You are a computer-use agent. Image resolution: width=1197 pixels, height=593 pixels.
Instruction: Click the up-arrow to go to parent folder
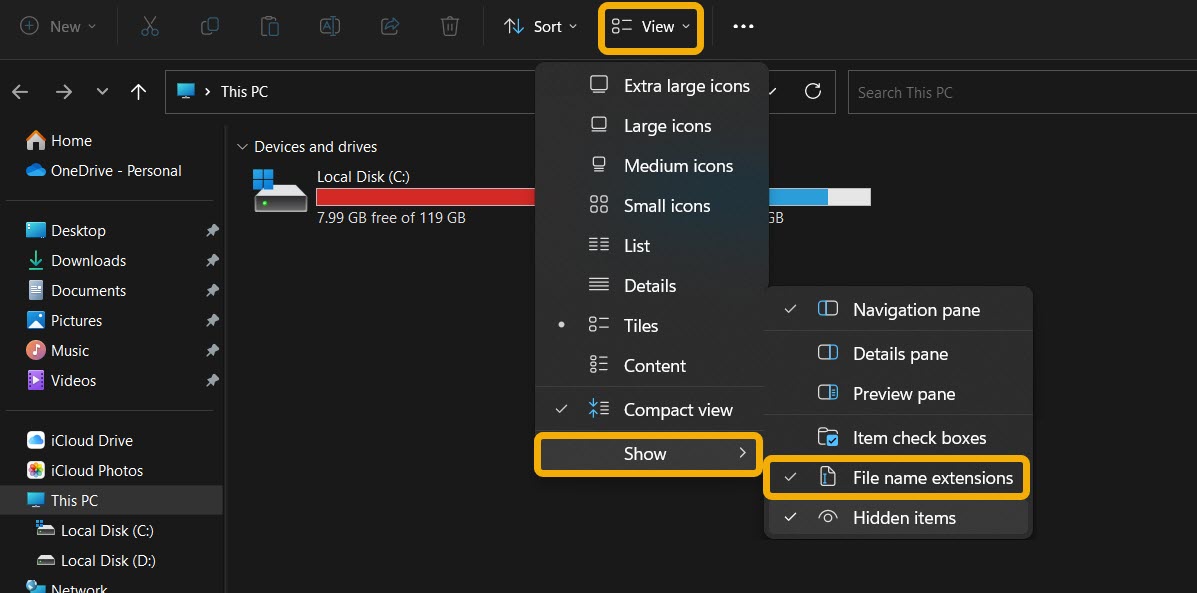coord(138,91)
